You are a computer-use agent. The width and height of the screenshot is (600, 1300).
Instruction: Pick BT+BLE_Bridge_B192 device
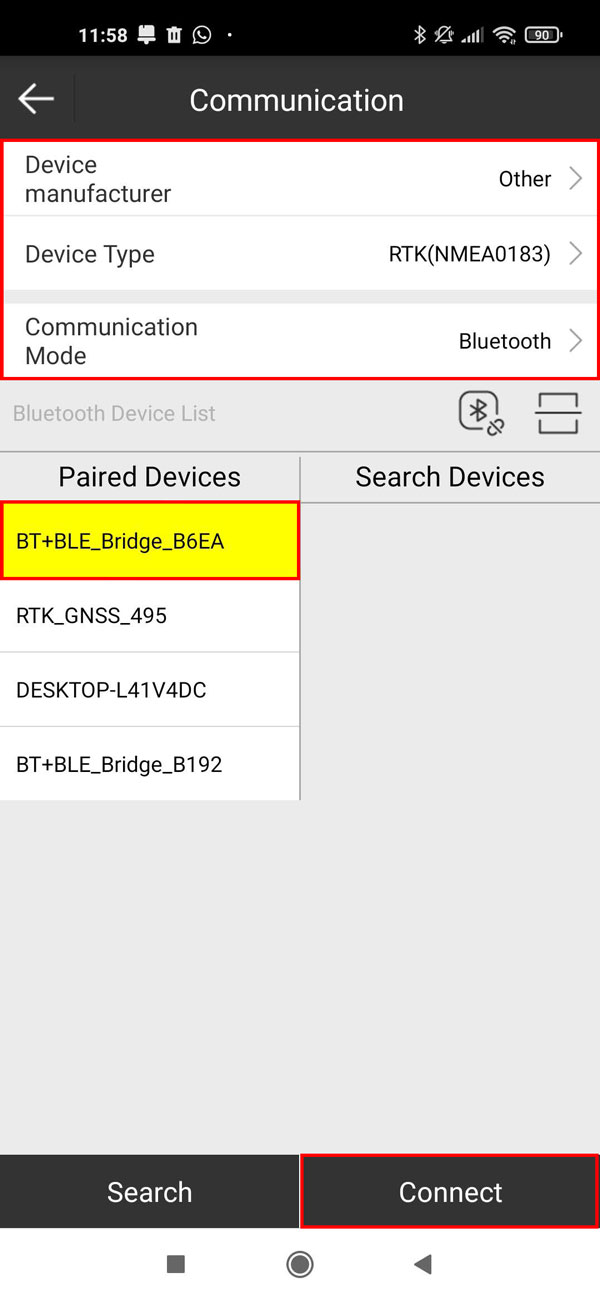150,764
